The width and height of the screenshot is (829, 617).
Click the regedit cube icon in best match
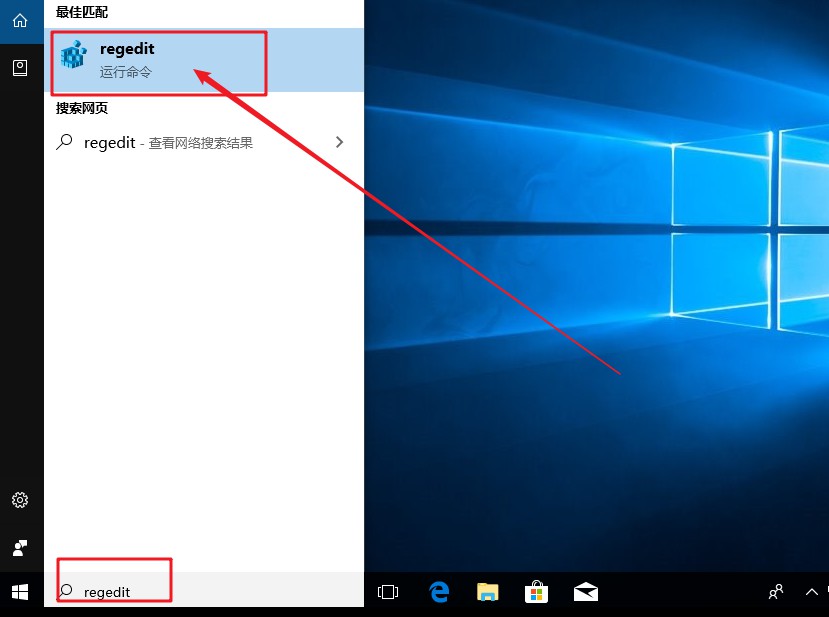[71, 55]
